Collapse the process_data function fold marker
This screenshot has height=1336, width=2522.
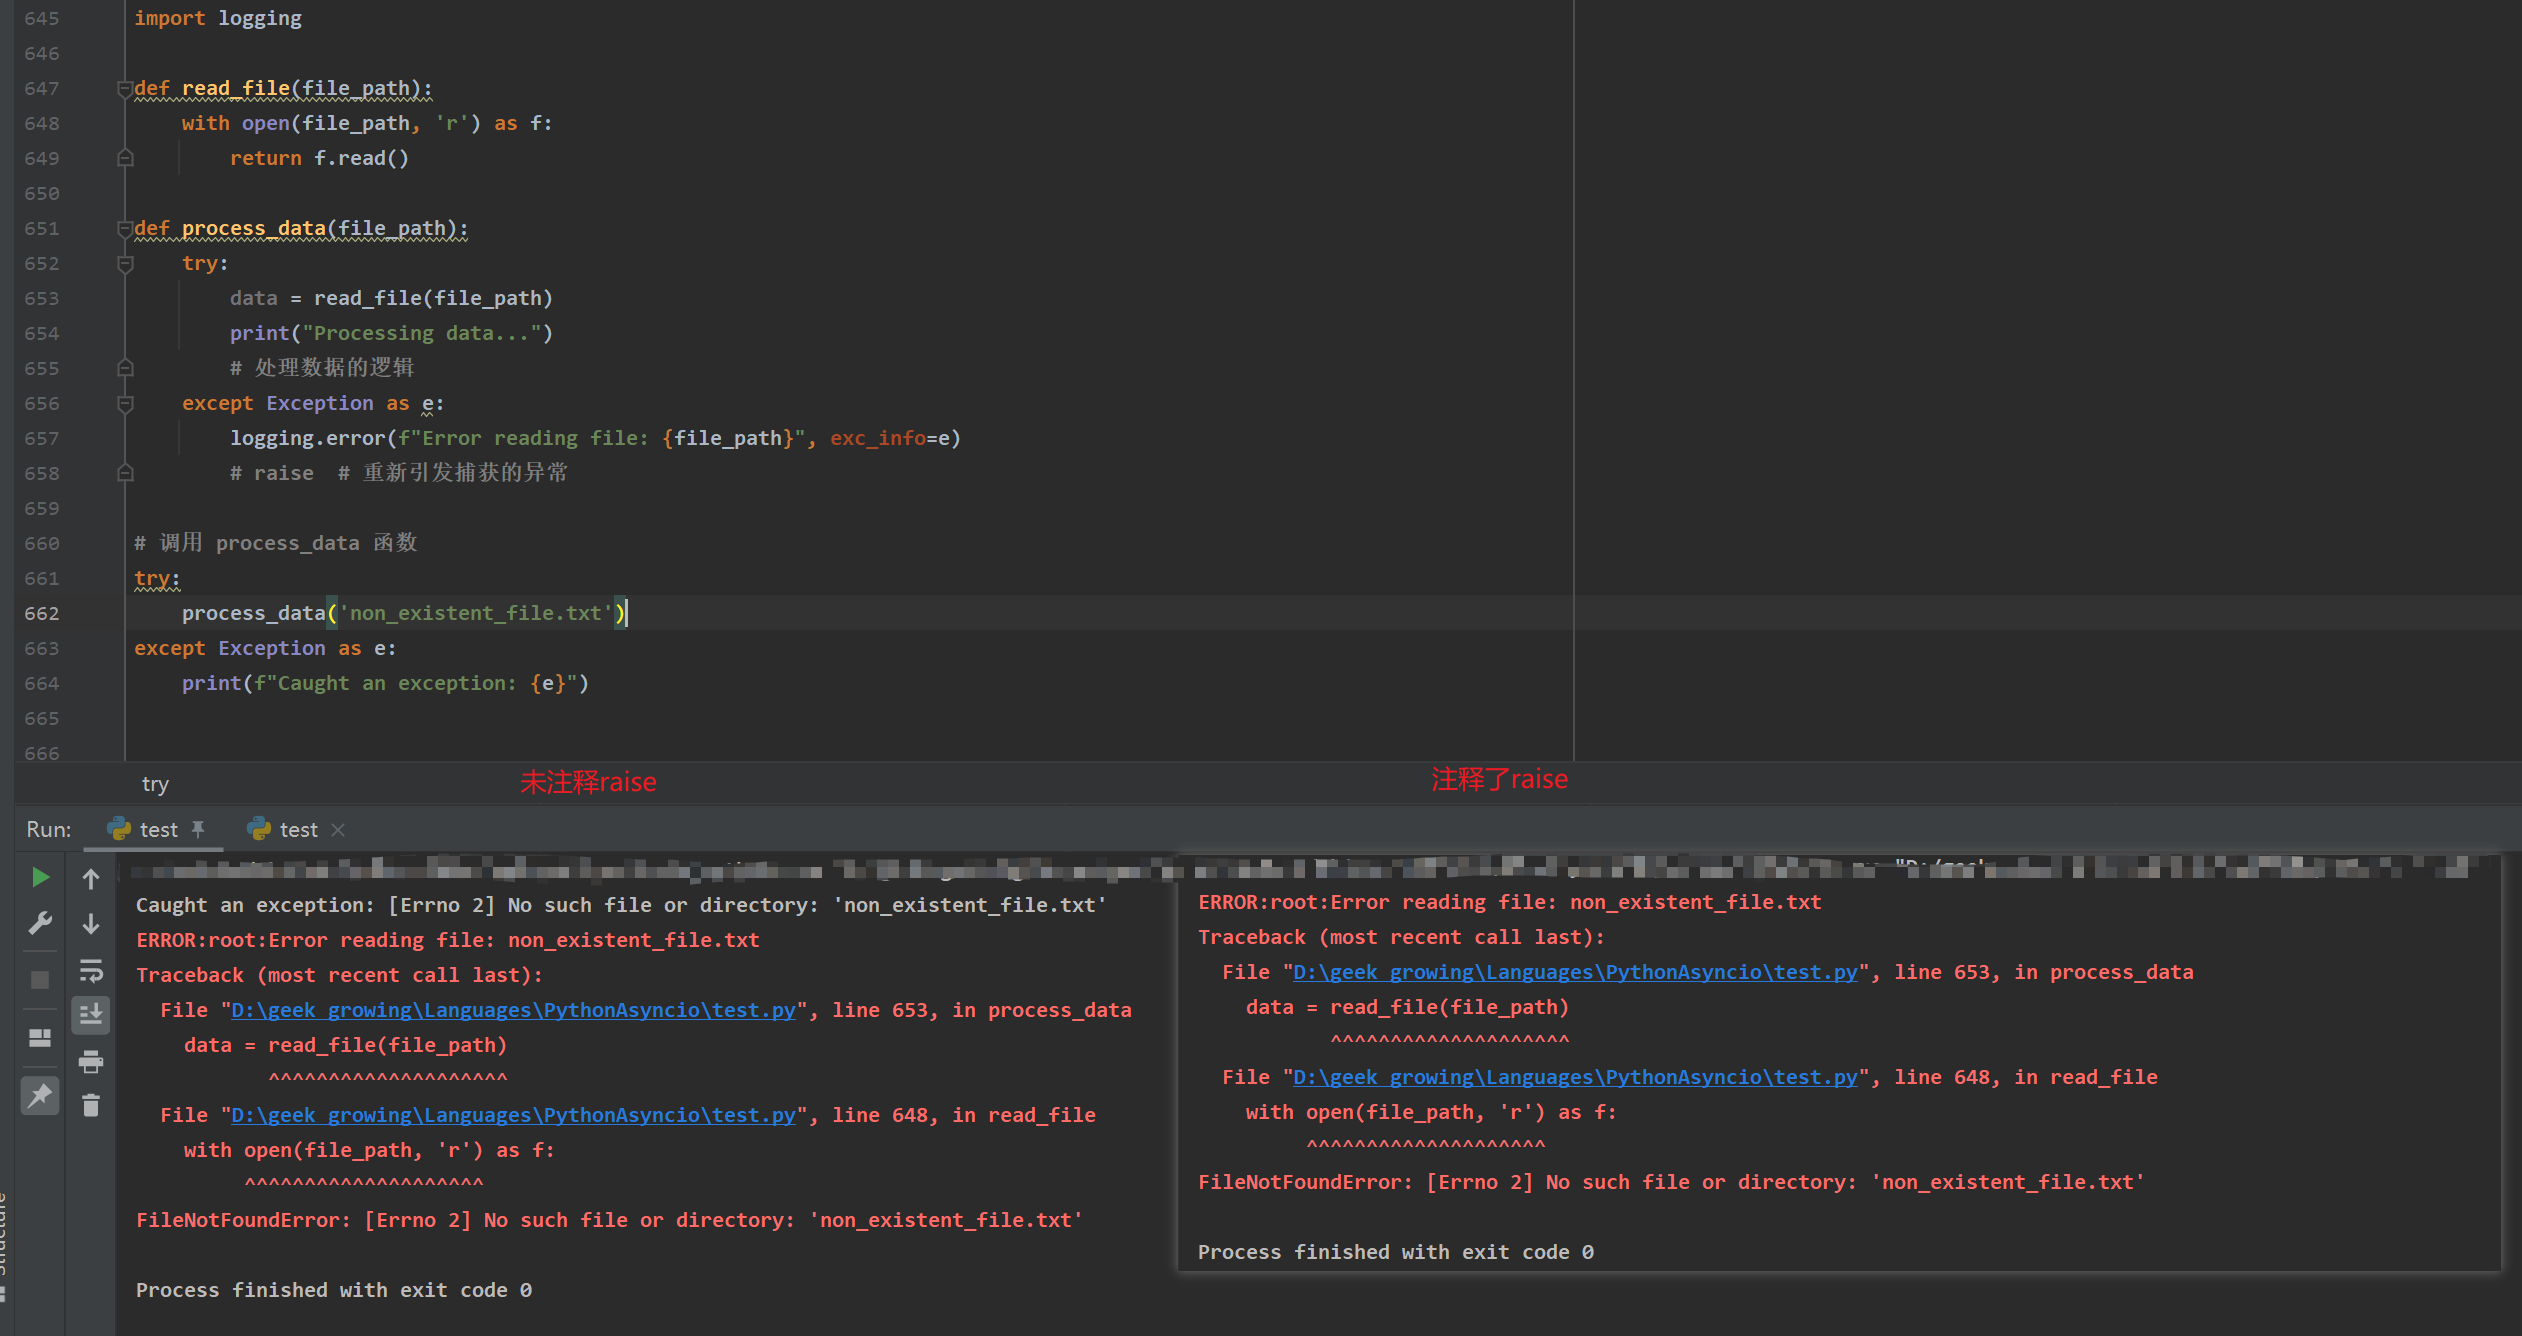coord(125,229)
